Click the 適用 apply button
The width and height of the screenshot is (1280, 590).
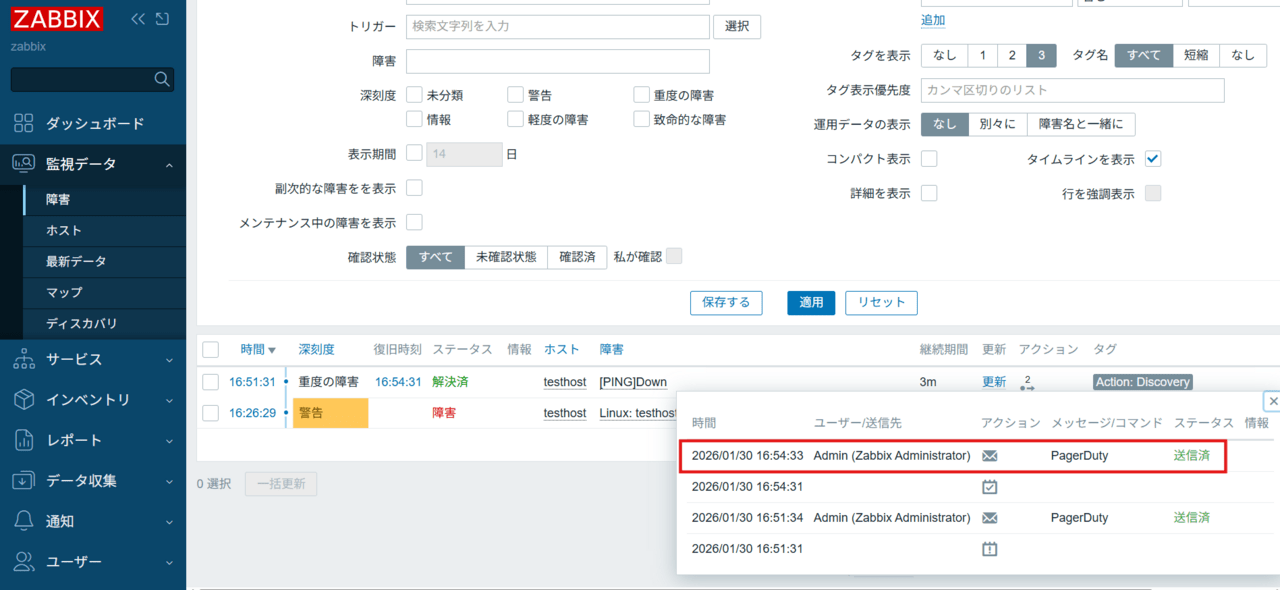(x=811, y=302)
